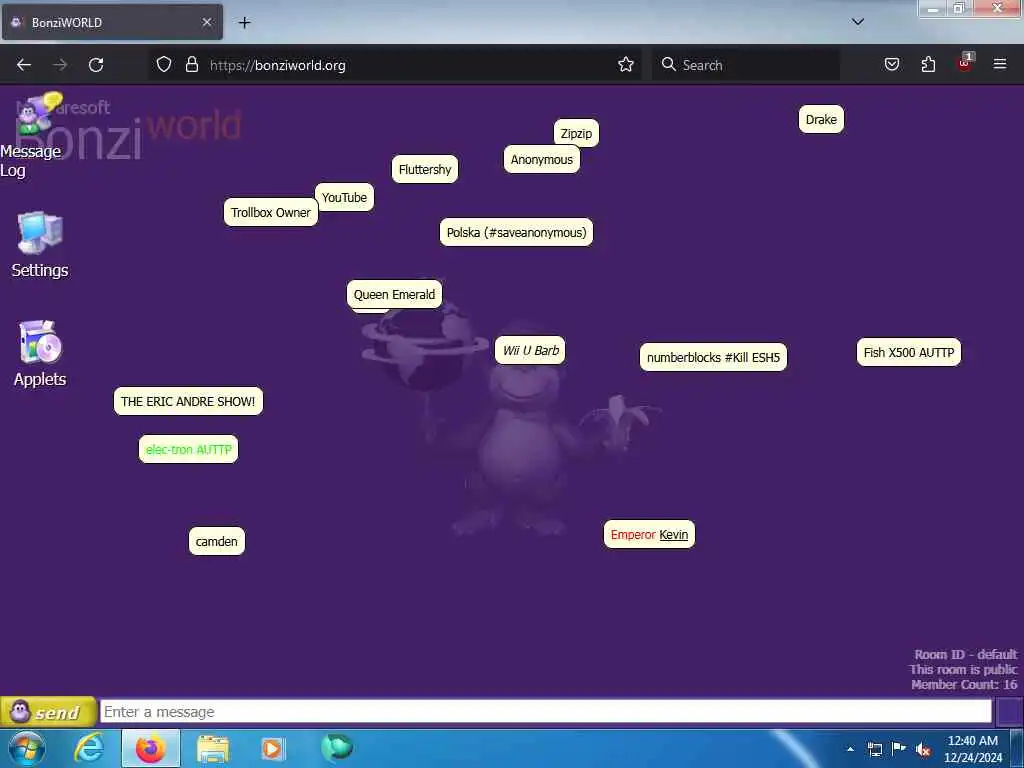Reload the page
The image size is (1024, 768).
tap(96, 65)
